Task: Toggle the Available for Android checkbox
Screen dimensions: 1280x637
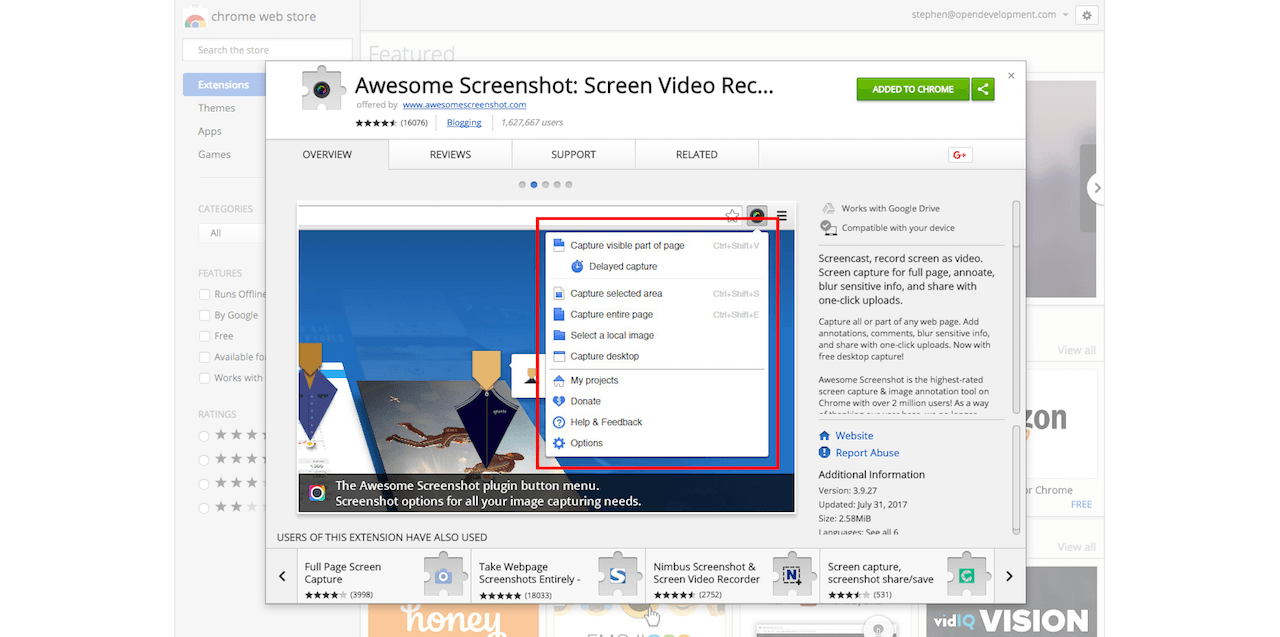Action: click(x=205, y=357)
